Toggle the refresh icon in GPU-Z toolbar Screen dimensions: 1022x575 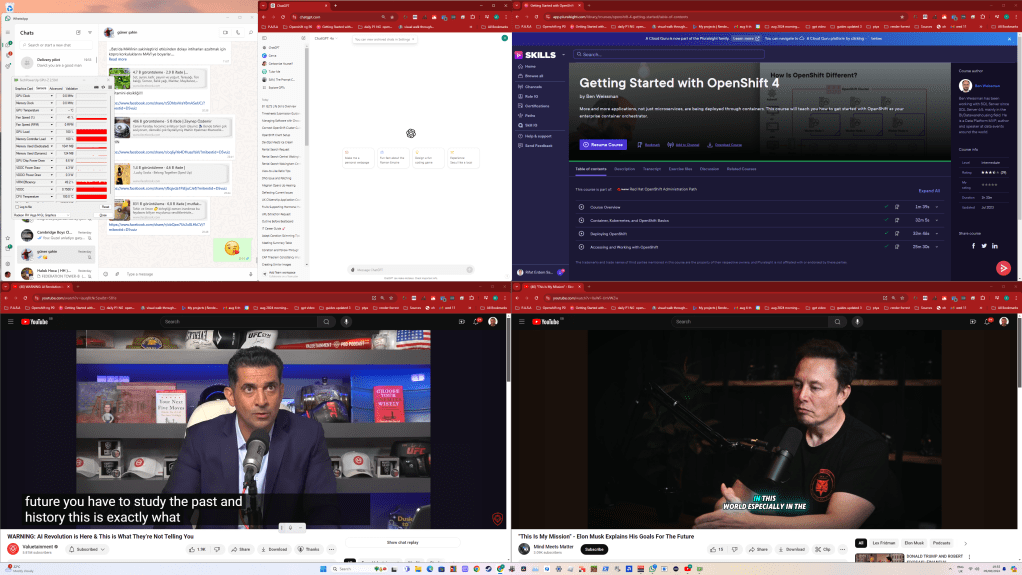click(x=103, y=87)
